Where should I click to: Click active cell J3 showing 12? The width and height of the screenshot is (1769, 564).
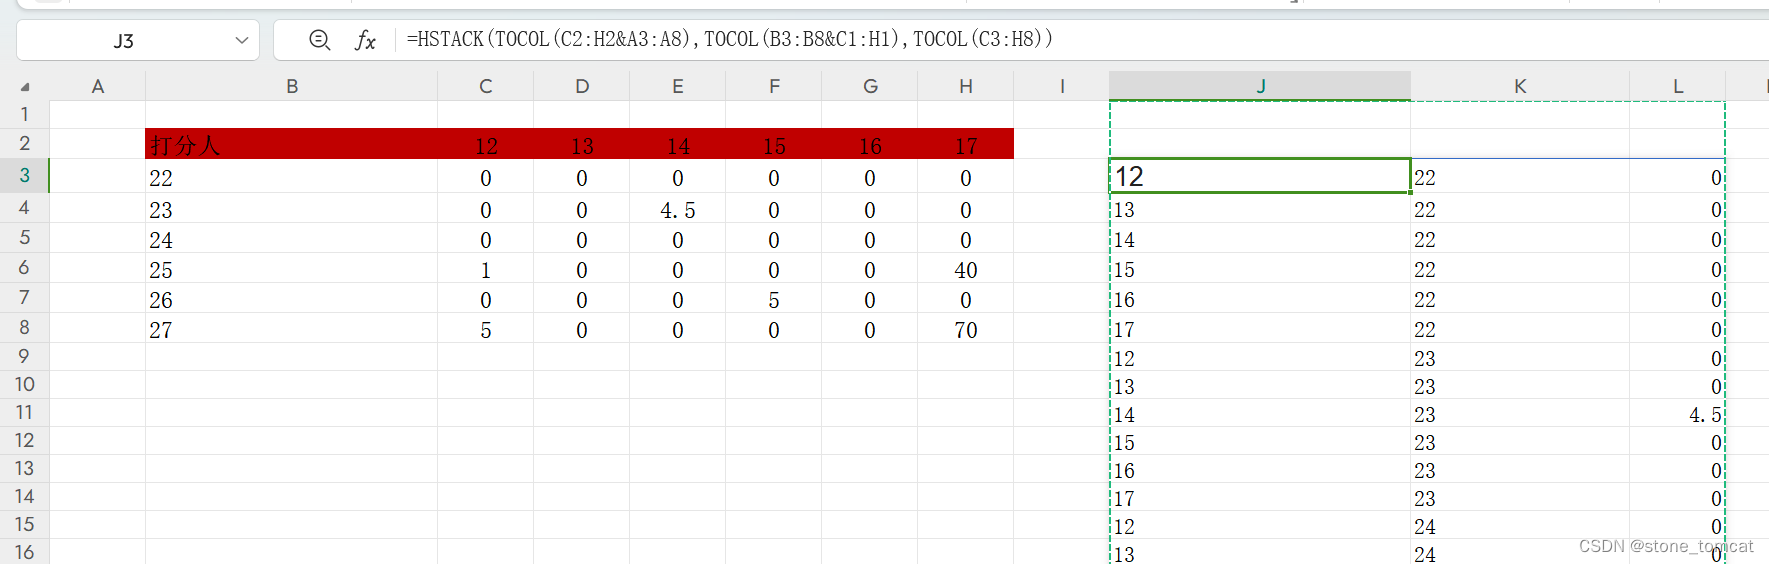1260,176
